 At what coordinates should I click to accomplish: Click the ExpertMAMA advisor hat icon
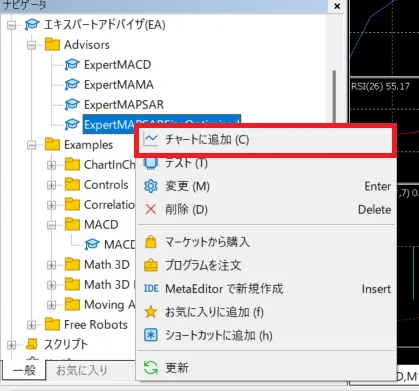tap(72, 84)
